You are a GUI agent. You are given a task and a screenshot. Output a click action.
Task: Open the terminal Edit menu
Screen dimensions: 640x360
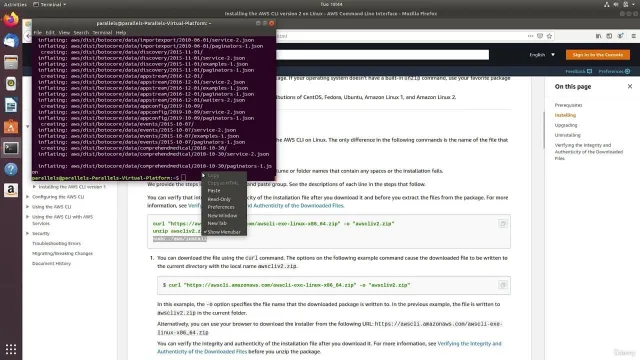tap(50, 32)
